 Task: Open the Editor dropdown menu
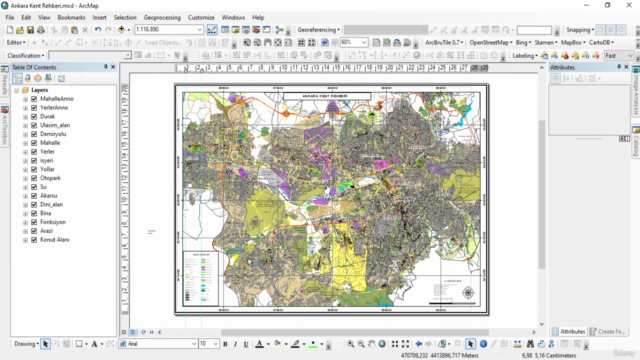coord(16,42)
